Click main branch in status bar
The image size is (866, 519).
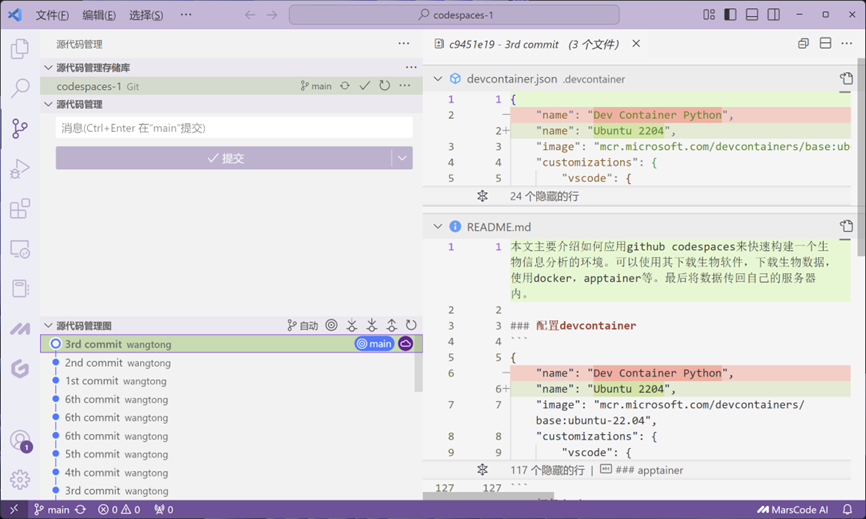pyautogui.click(x=51, y=510)
